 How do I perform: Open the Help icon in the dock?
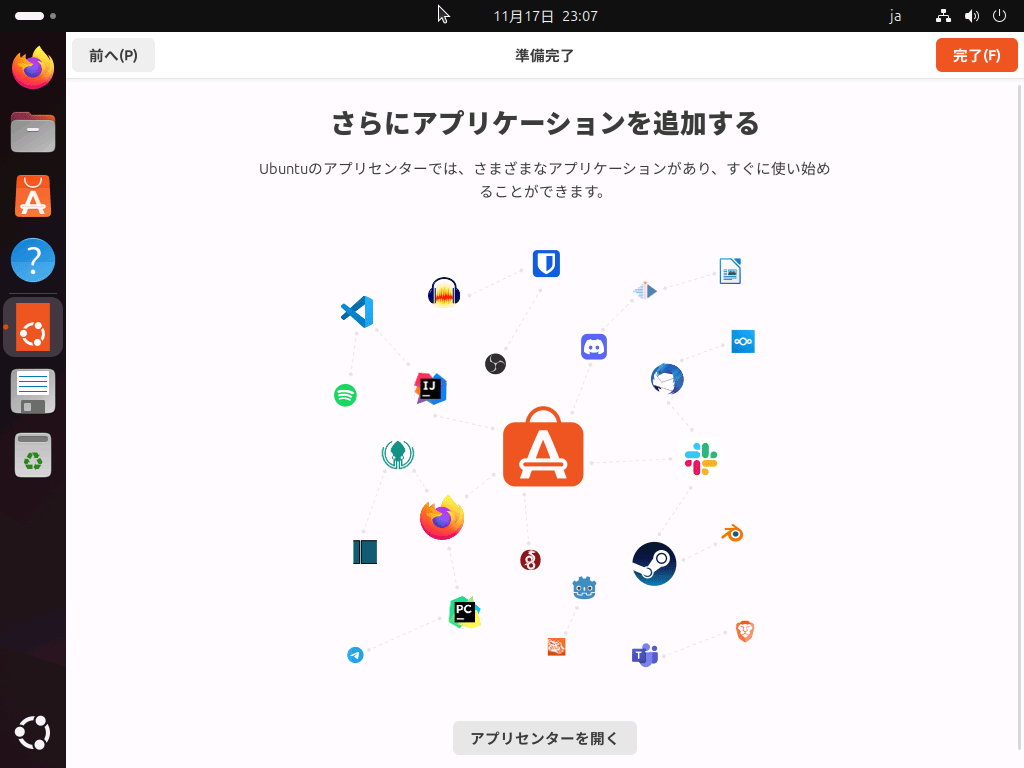pyautogui.click(x=33, y=260)
